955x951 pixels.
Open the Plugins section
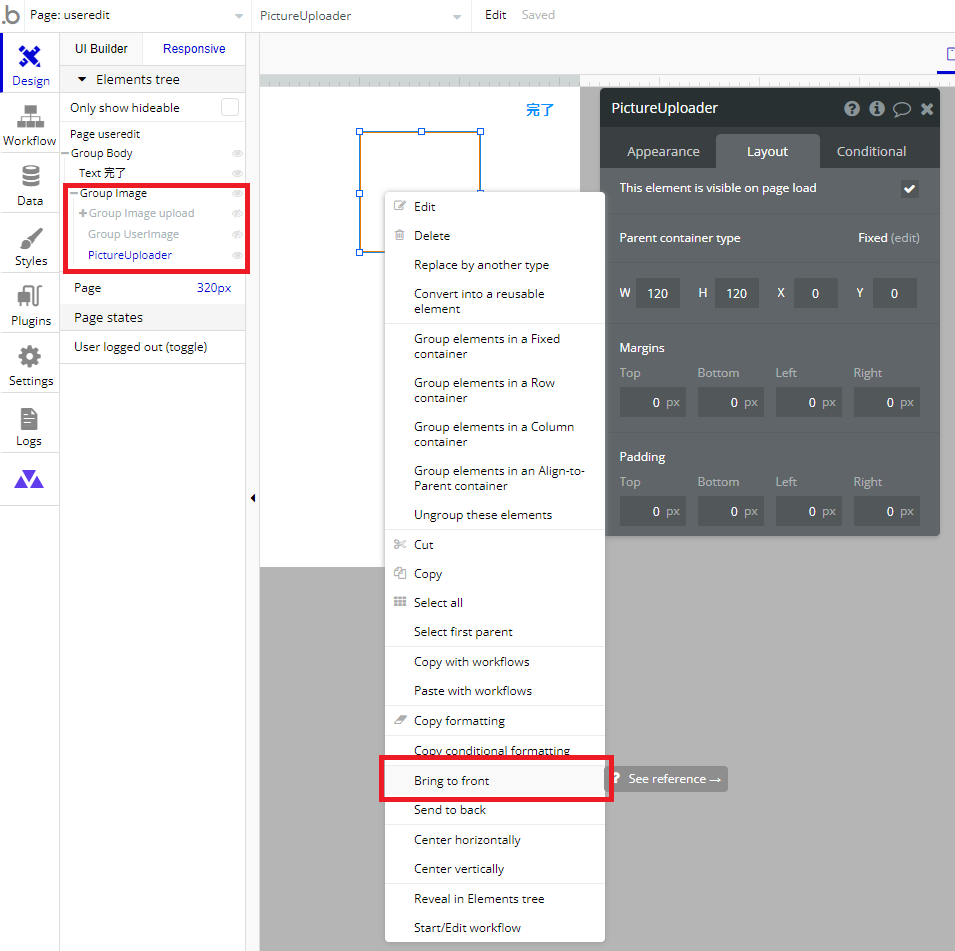click(30, 305)
